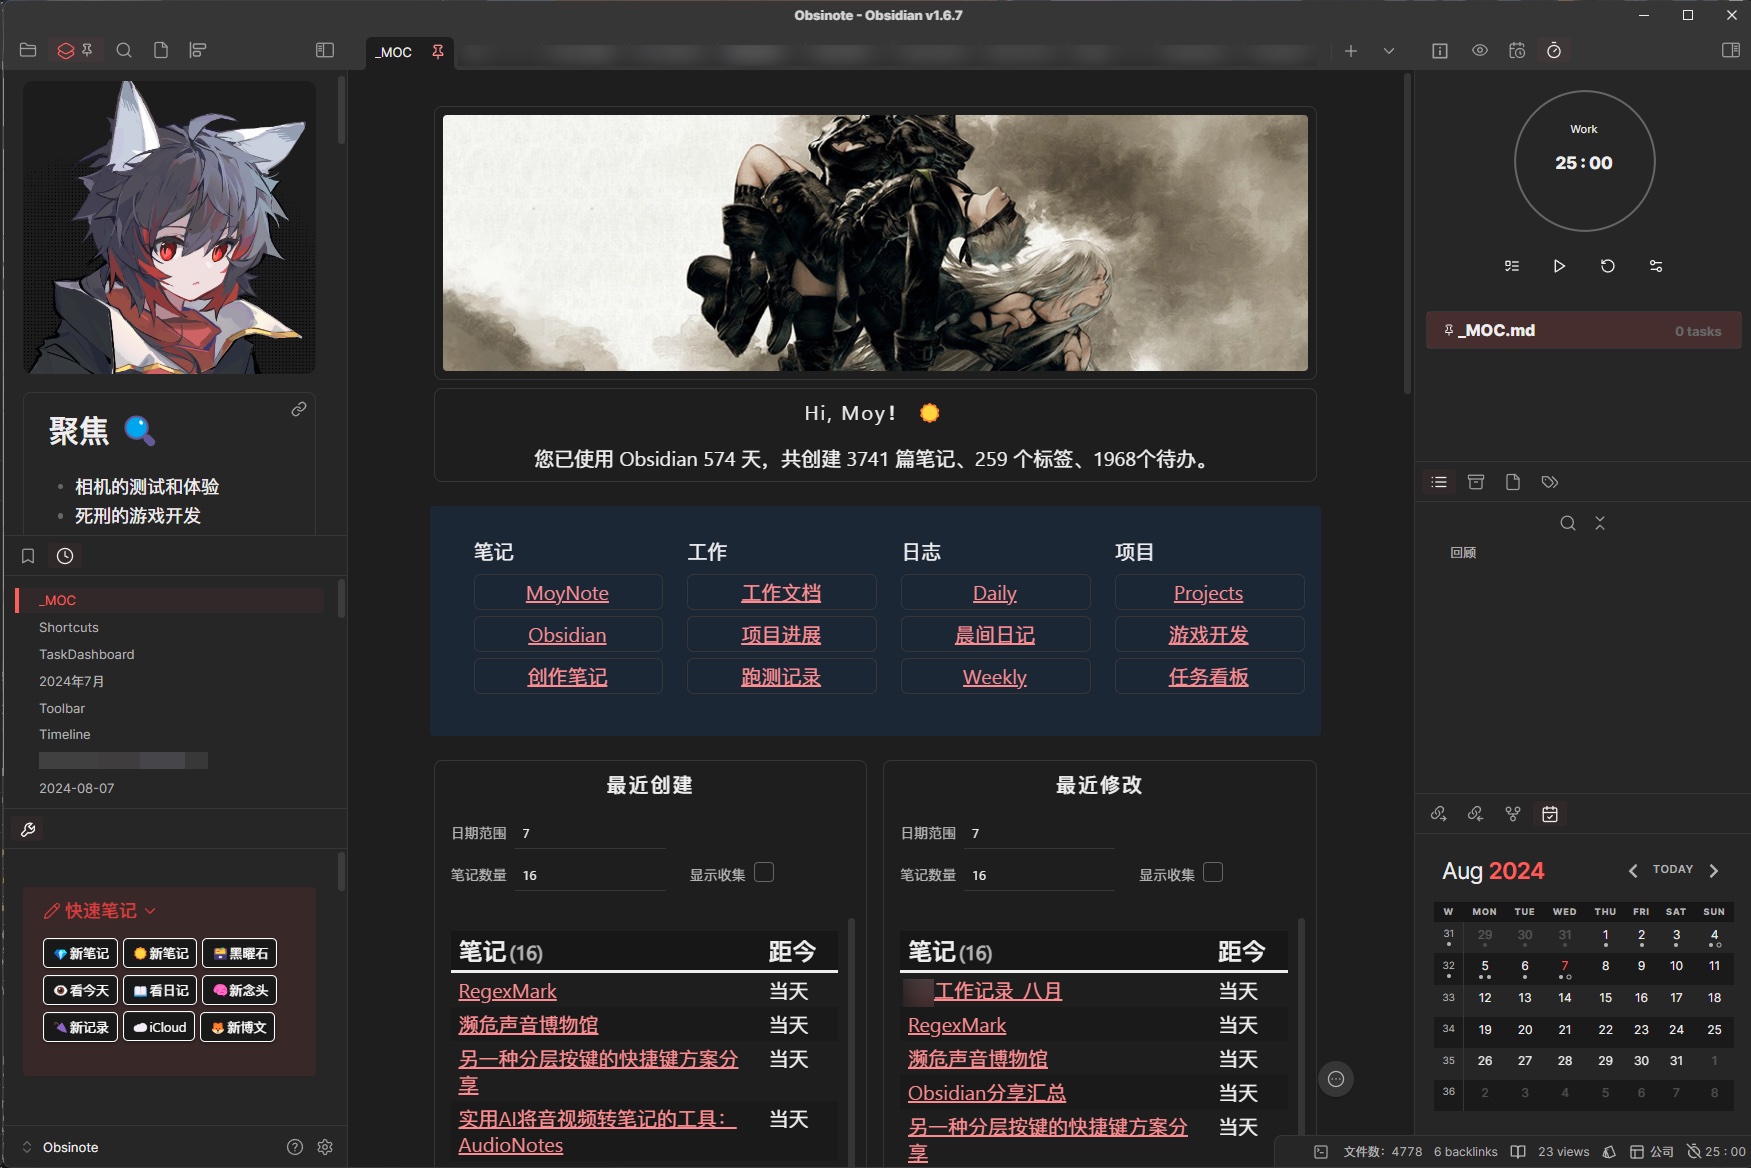1751x1168 pixels.
Task: Start the Work timer play button
Action: [1559, 266]
